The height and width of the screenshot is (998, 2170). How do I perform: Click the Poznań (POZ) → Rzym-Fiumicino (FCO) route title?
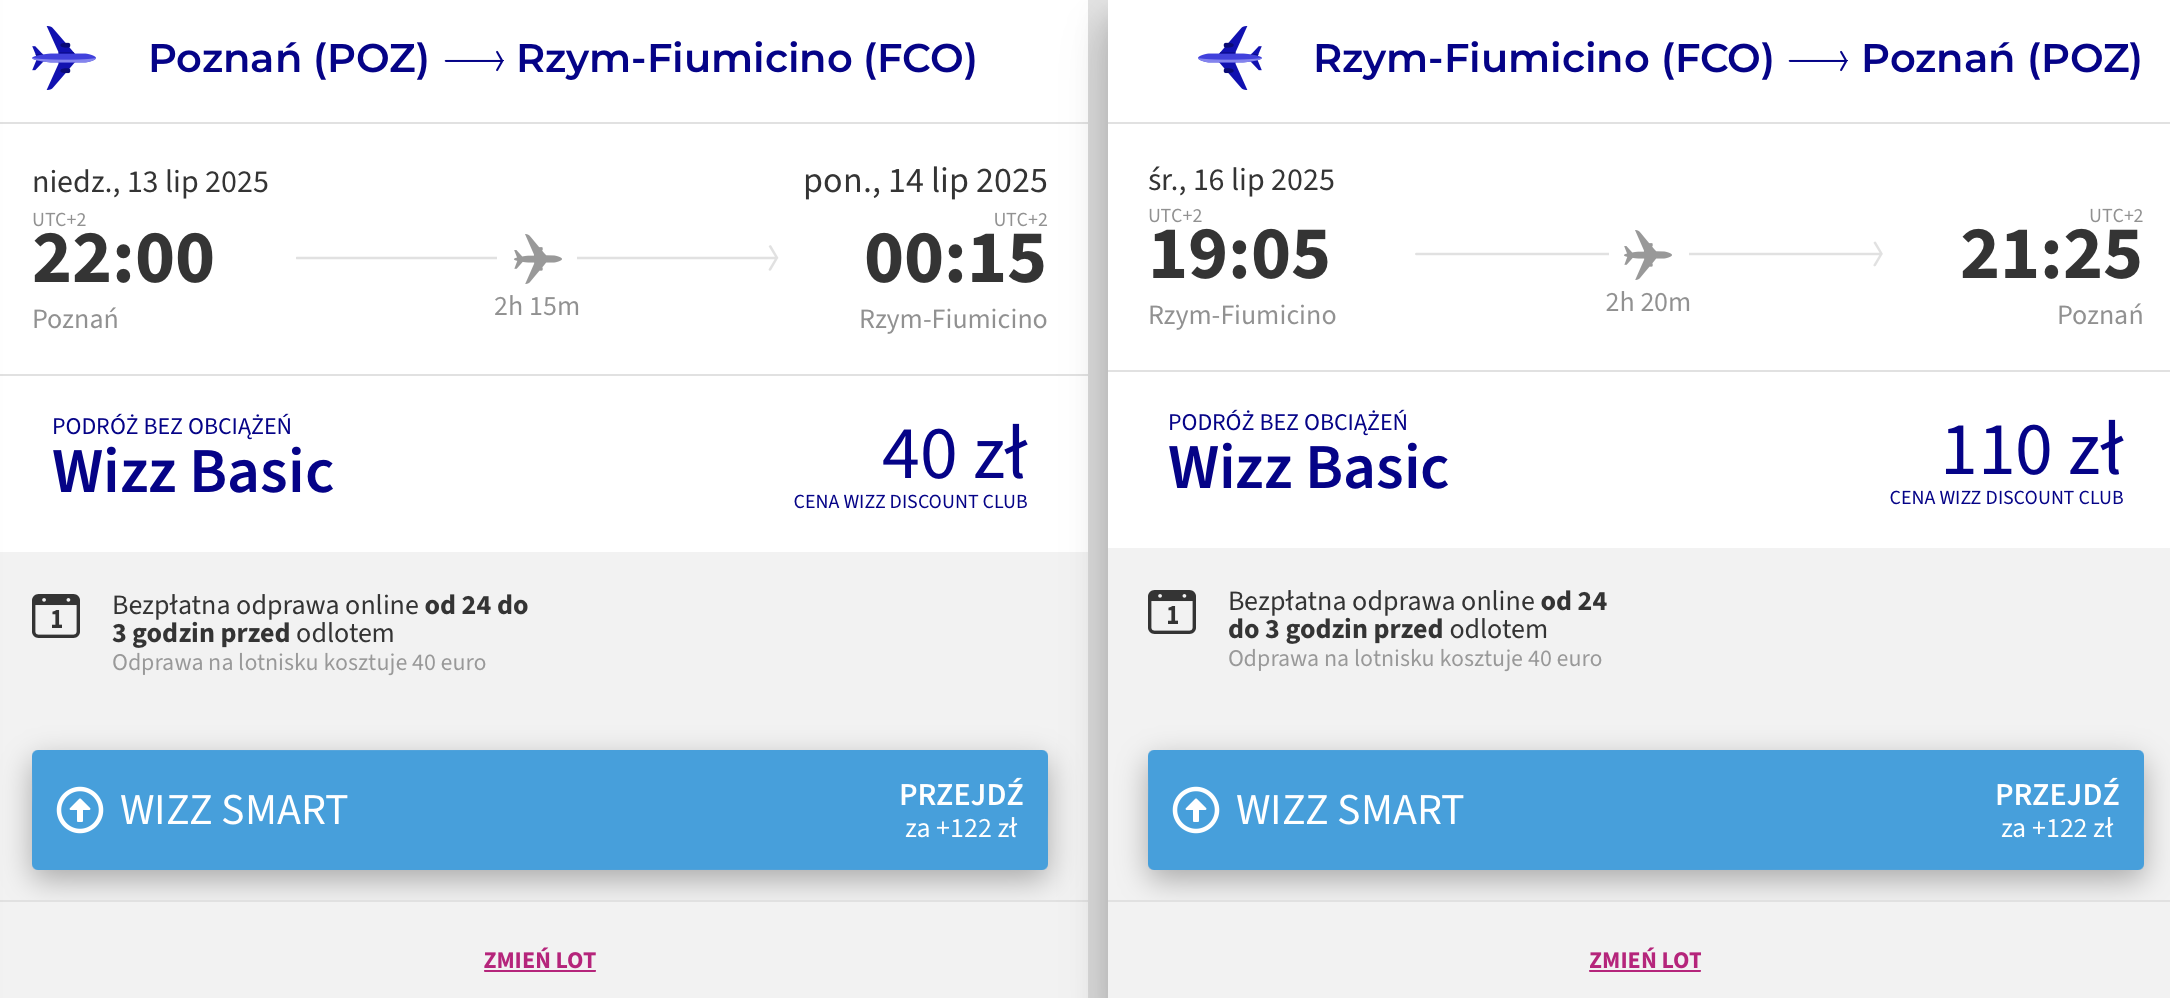pos(563,58)
